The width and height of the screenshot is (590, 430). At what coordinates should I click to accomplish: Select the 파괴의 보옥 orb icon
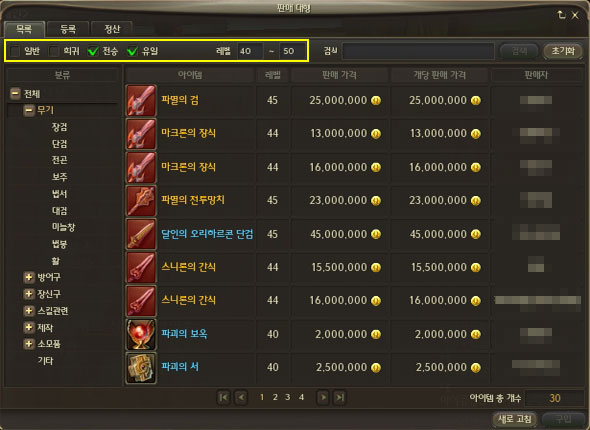click(x=141, y=334)
